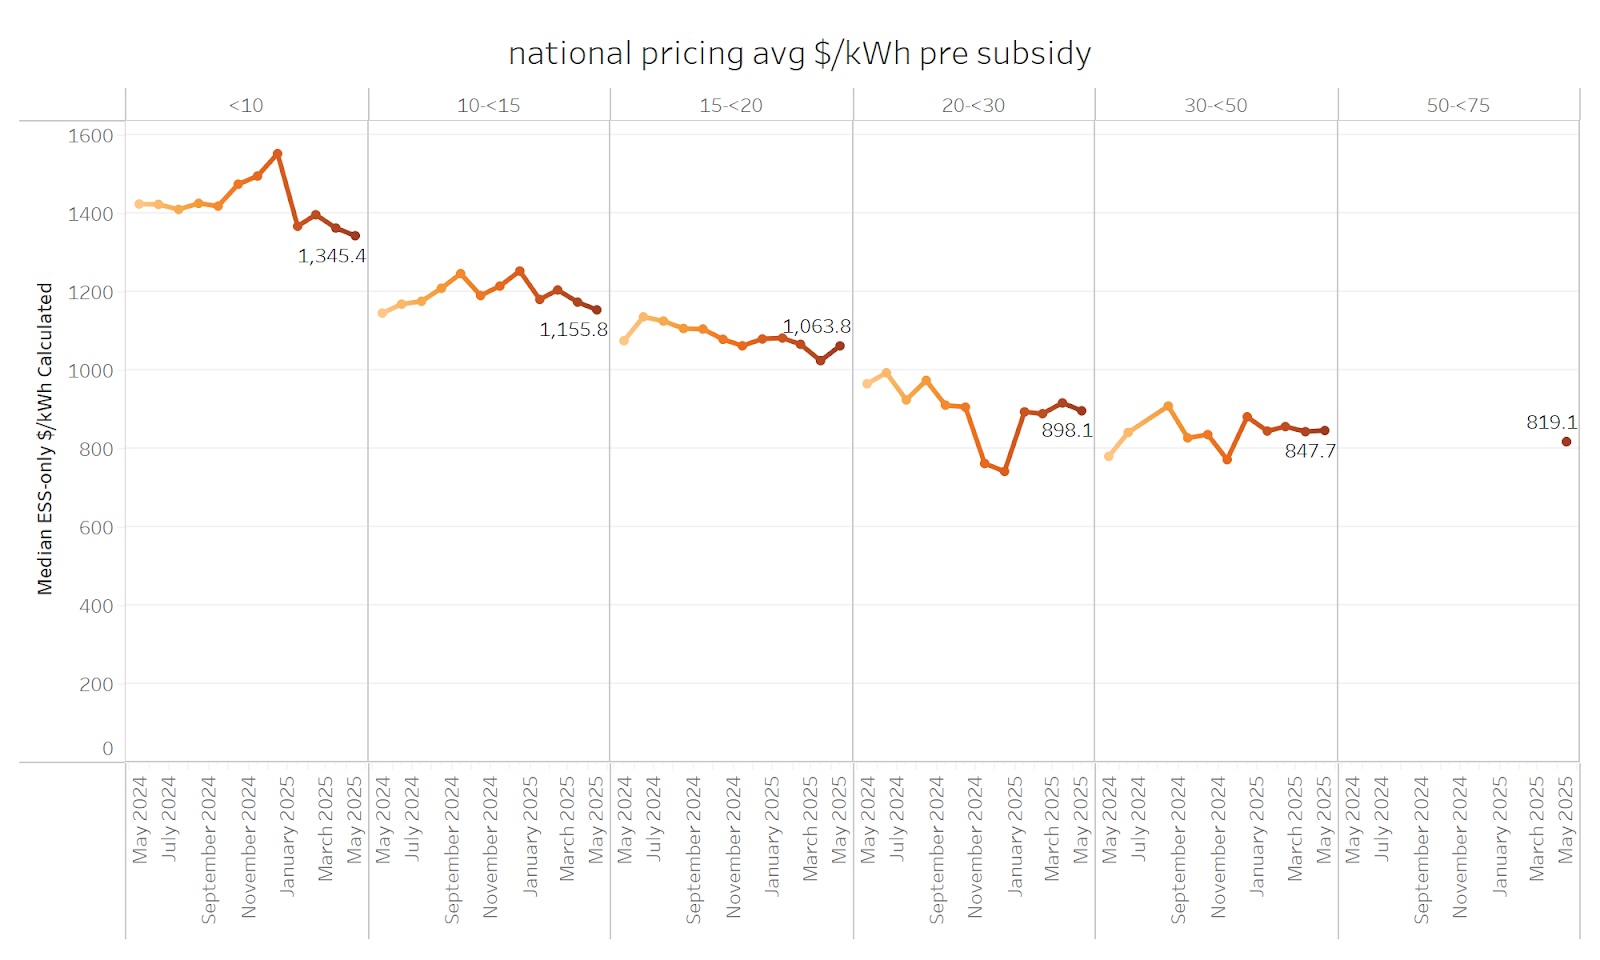Select the 1,063.8 data label
The image size is (1600, 960).
click(x=816, y=326)
